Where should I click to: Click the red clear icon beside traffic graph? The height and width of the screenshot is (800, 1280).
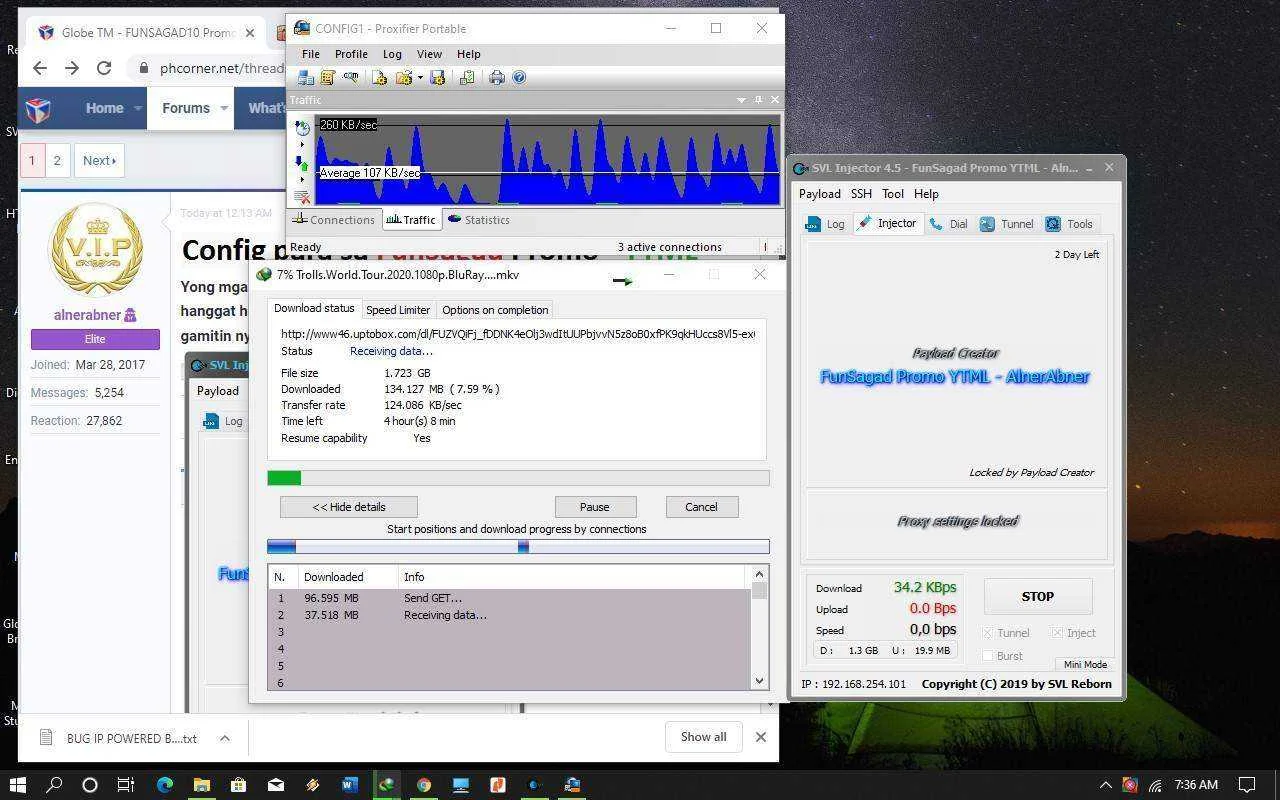(x=302, y=197)
